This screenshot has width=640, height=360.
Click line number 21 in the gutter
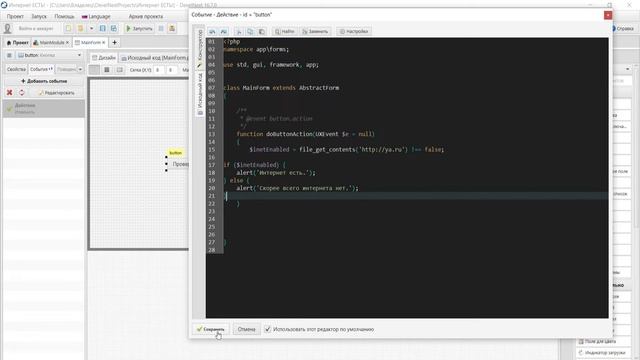(211, 196)
